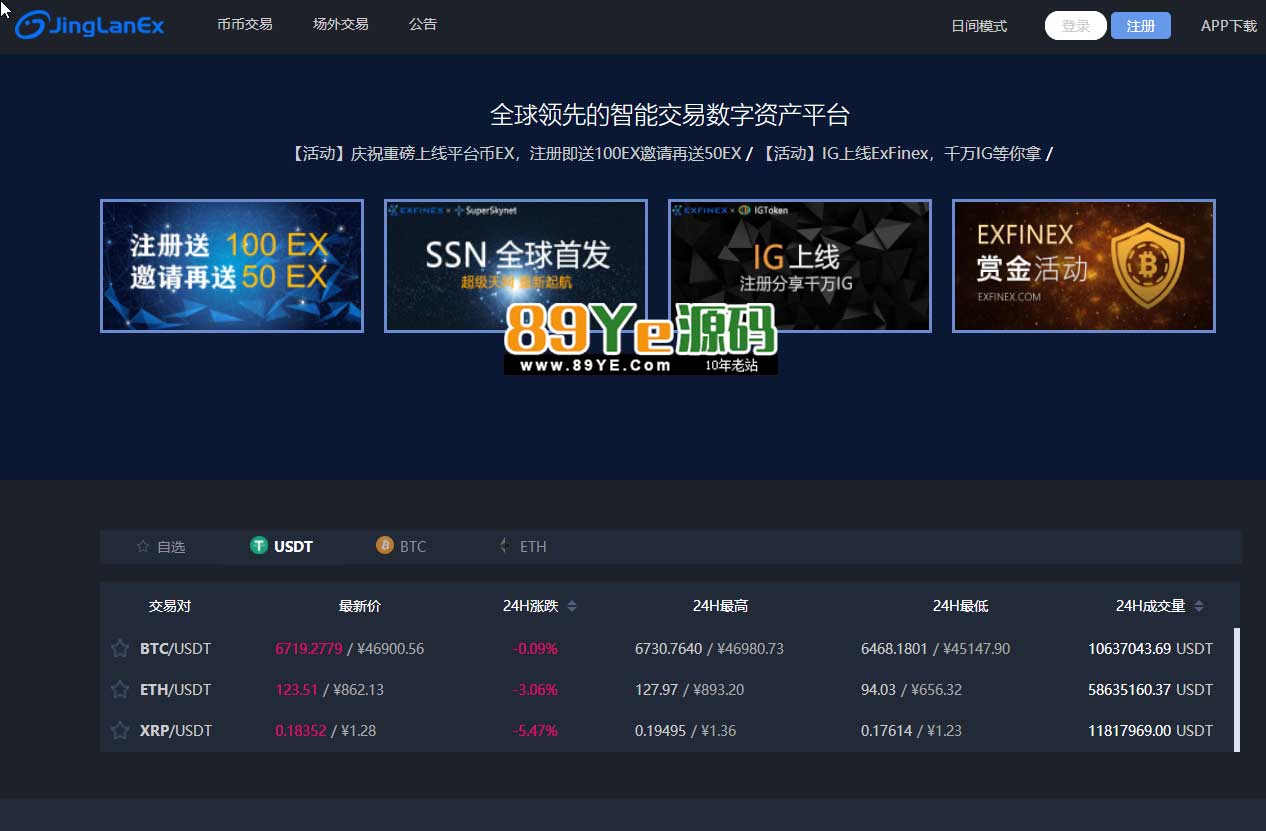This screenshot has width=1266, height=831.
Task: Click the orange Bitcoin icon
Action: [x=385, y=545]
